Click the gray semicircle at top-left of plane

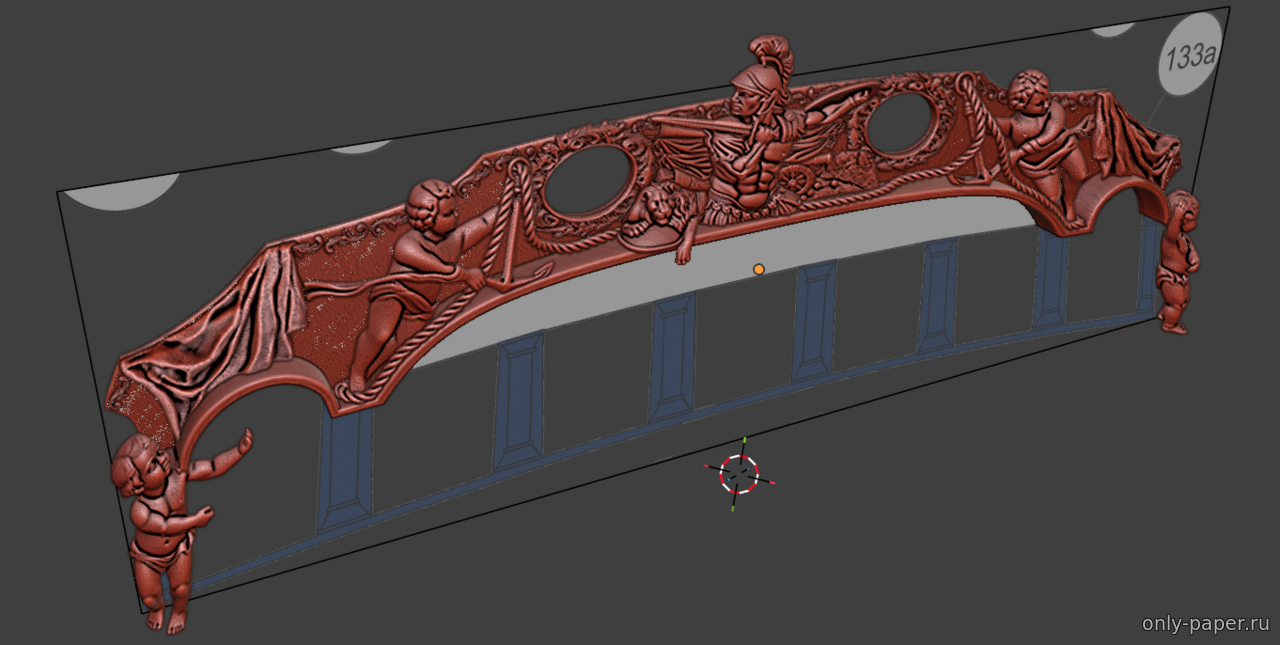click(125, 190)
